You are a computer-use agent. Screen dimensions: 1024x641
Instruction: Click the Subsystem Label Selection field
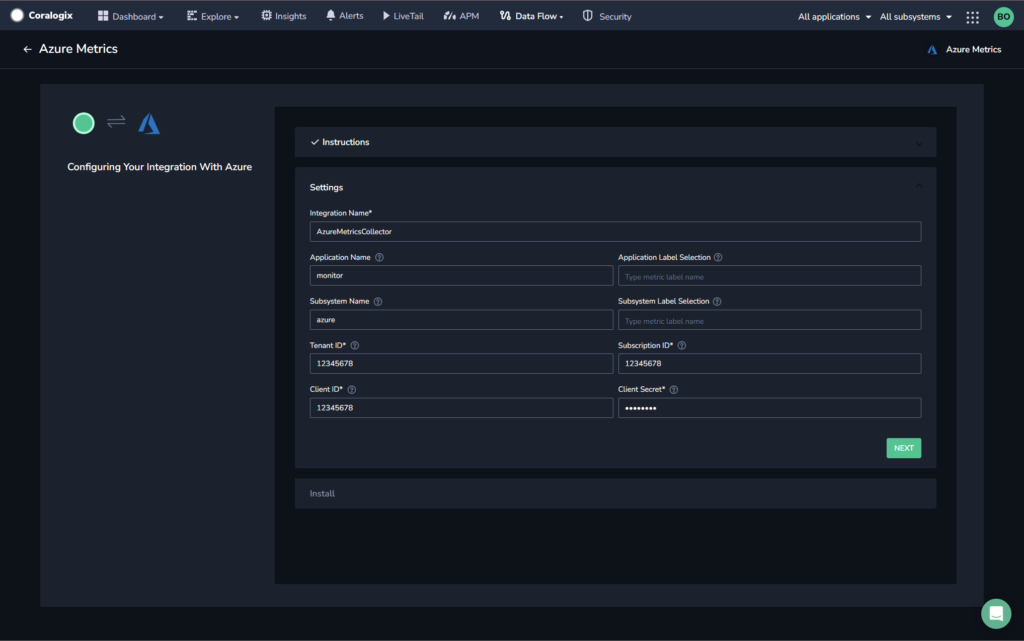[769, 320]
